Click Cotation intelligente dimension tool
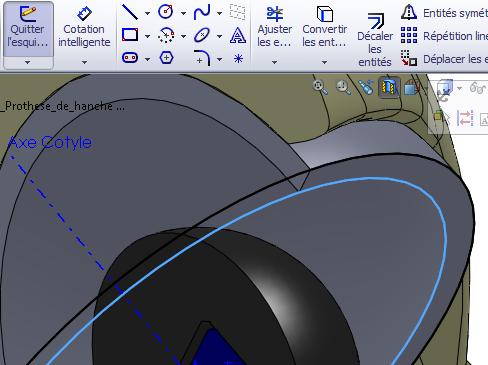 pos(84,27)
